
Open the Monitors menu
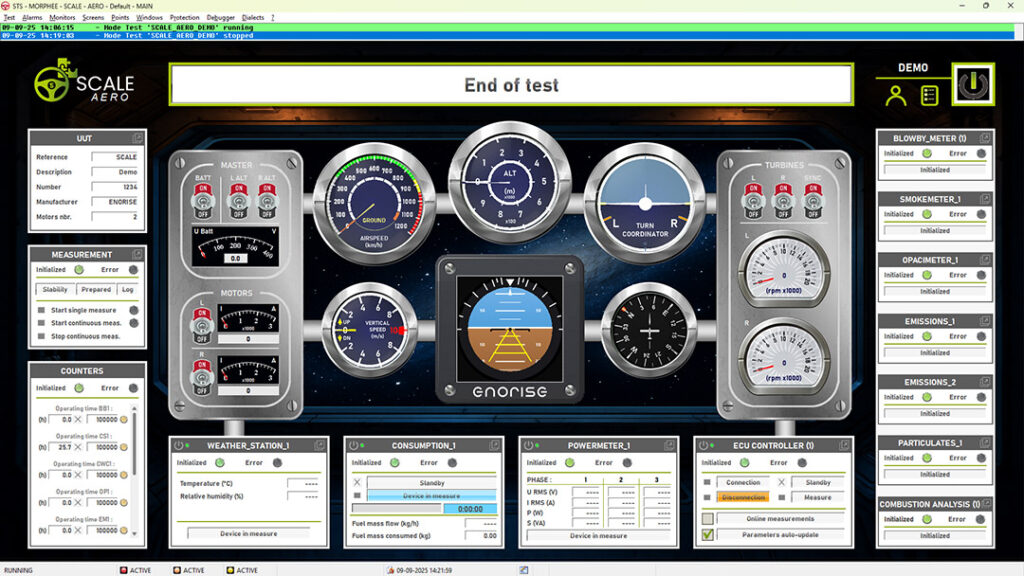62,18
